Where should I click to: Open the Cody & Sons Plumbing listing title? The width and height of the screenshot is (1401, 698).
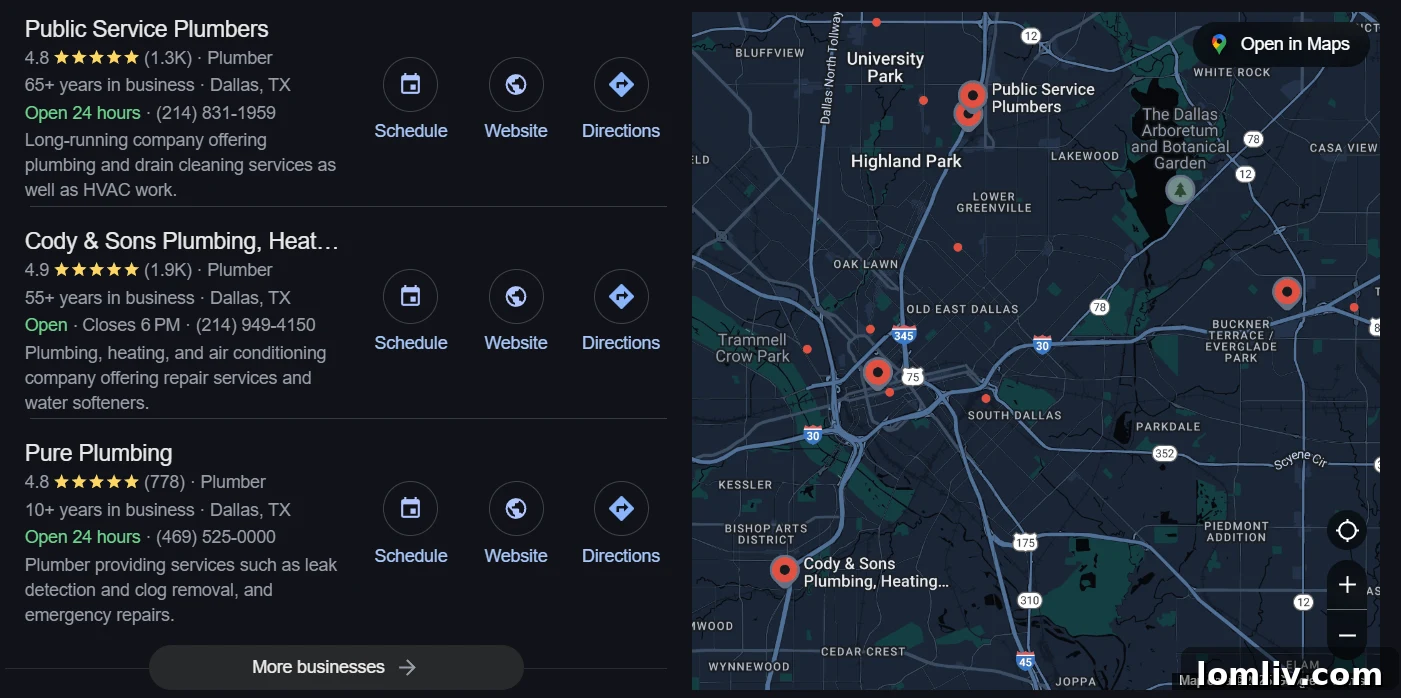[x=181, y=241]
